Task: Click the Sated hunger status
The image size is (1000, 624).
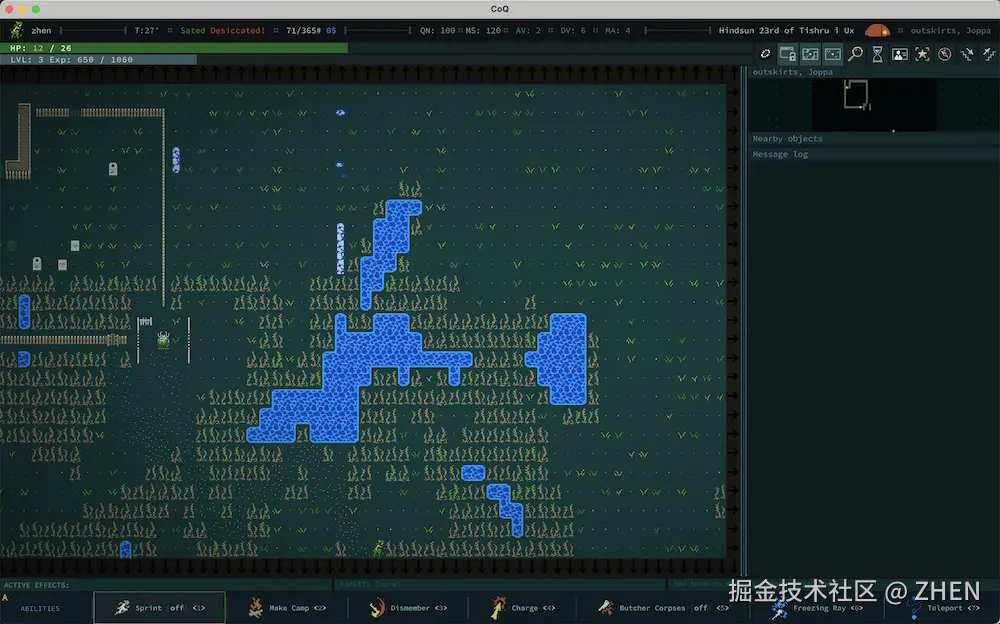Action: pyautogui.click(x=193, y=30)
